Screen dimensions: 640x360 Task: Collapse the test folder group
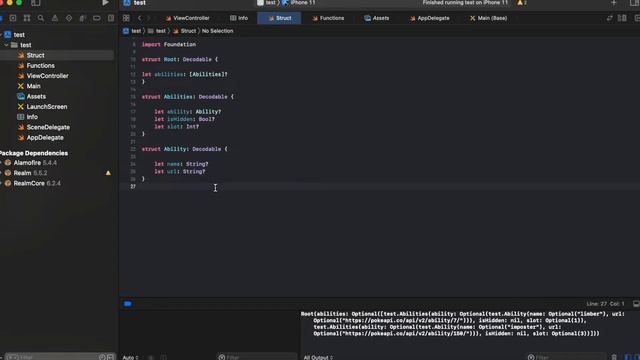(x=7, y=45)
